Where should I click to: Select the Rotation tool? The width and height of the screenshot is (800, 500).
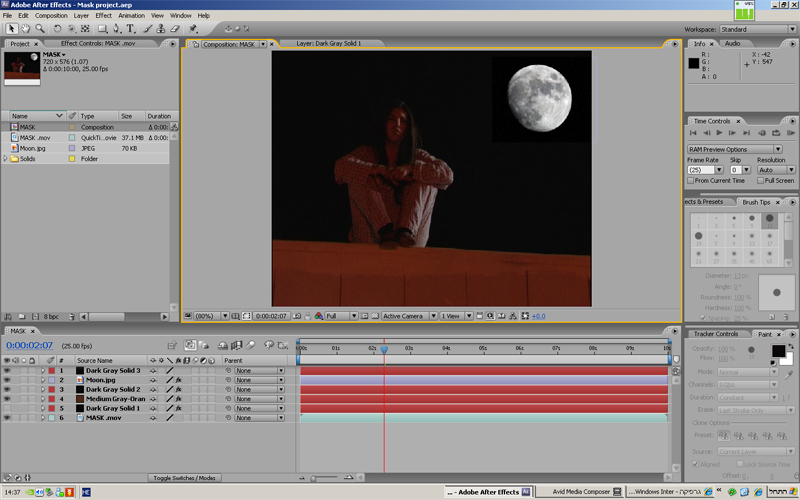57,29
